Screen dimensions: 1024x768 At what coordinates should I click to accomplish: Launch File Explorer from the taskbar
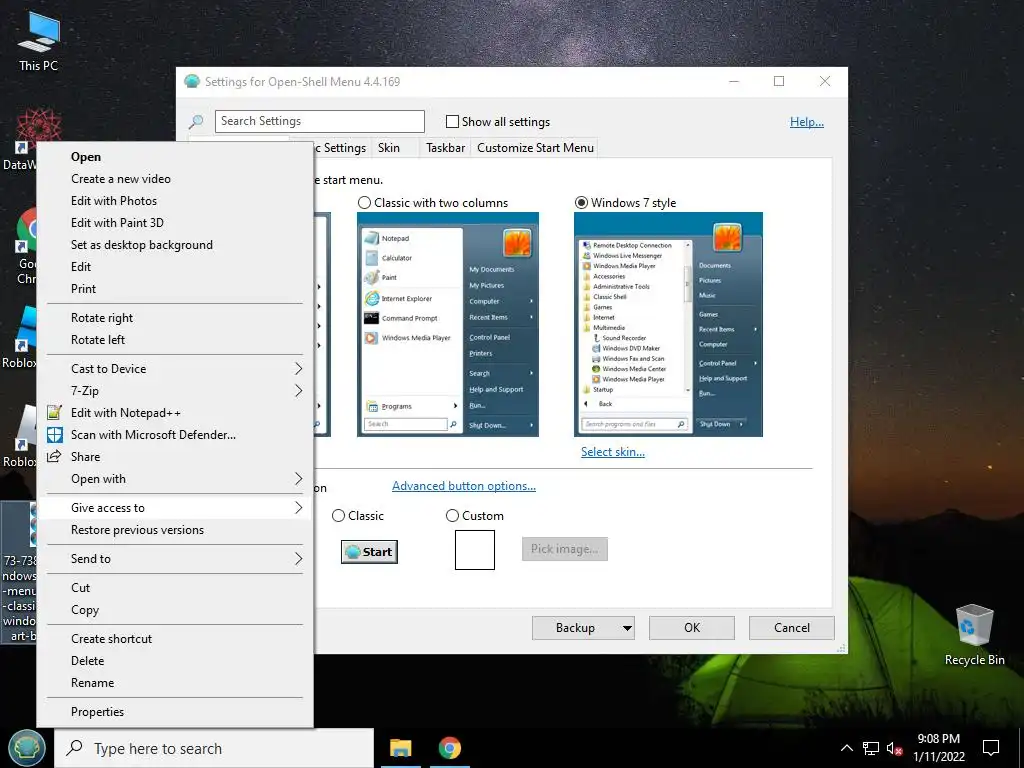[400, 748]
